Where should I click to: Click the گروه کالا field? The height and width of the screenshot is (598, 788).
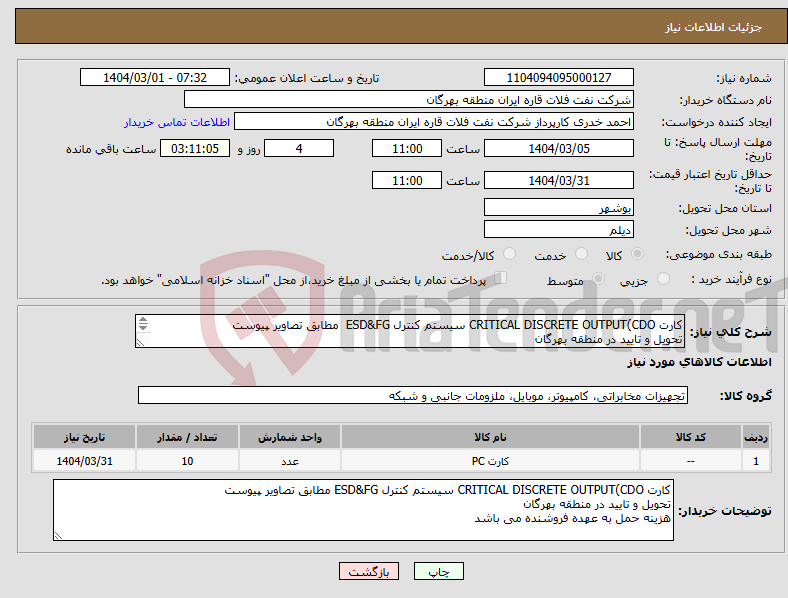click(x=413, y=395)
